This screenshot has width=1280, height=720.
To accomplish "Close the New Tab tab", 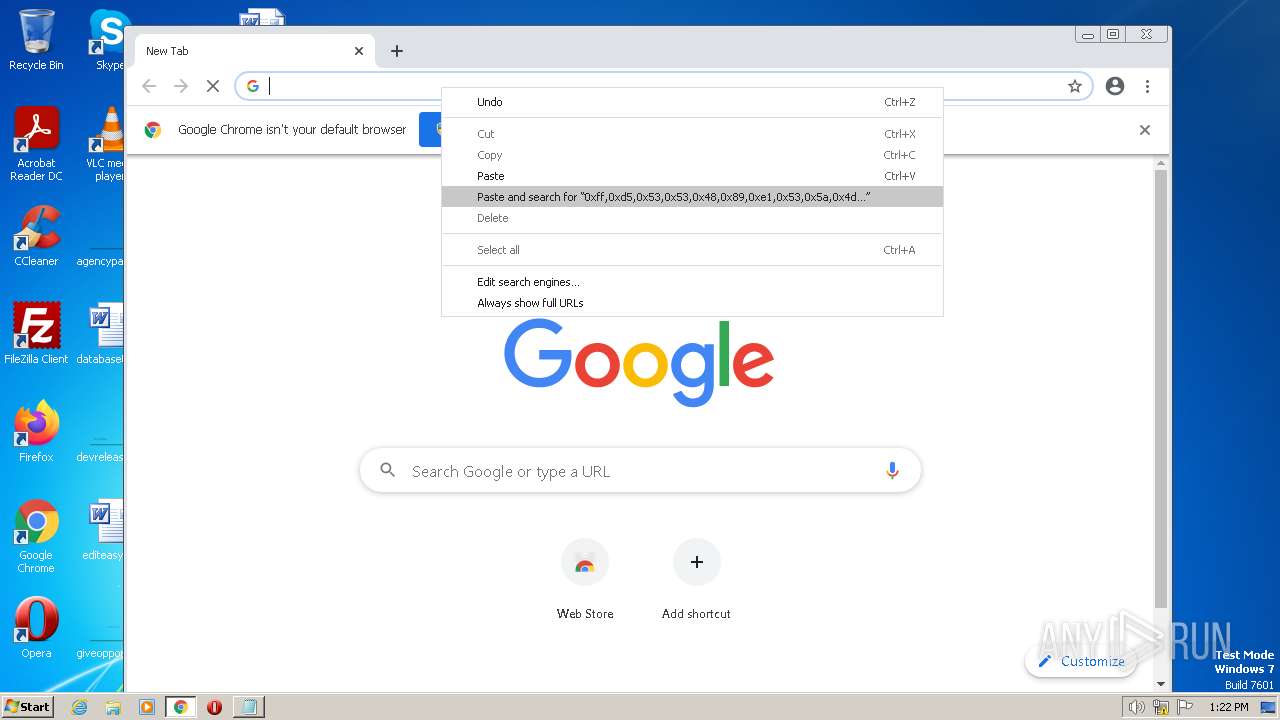I will (x=359, y=51).
